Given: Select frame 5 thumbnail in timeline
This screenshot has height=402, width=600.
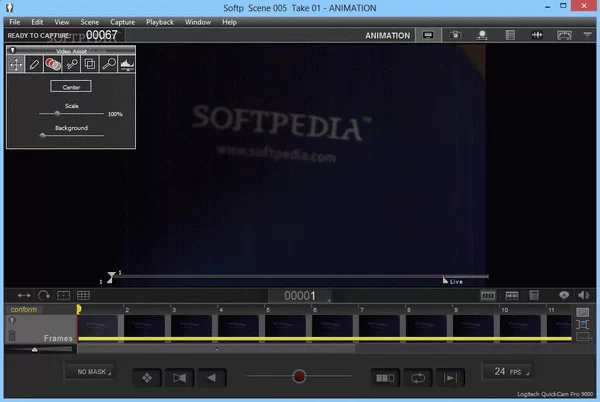Looking at the screenshot, I should coord(285,326).
